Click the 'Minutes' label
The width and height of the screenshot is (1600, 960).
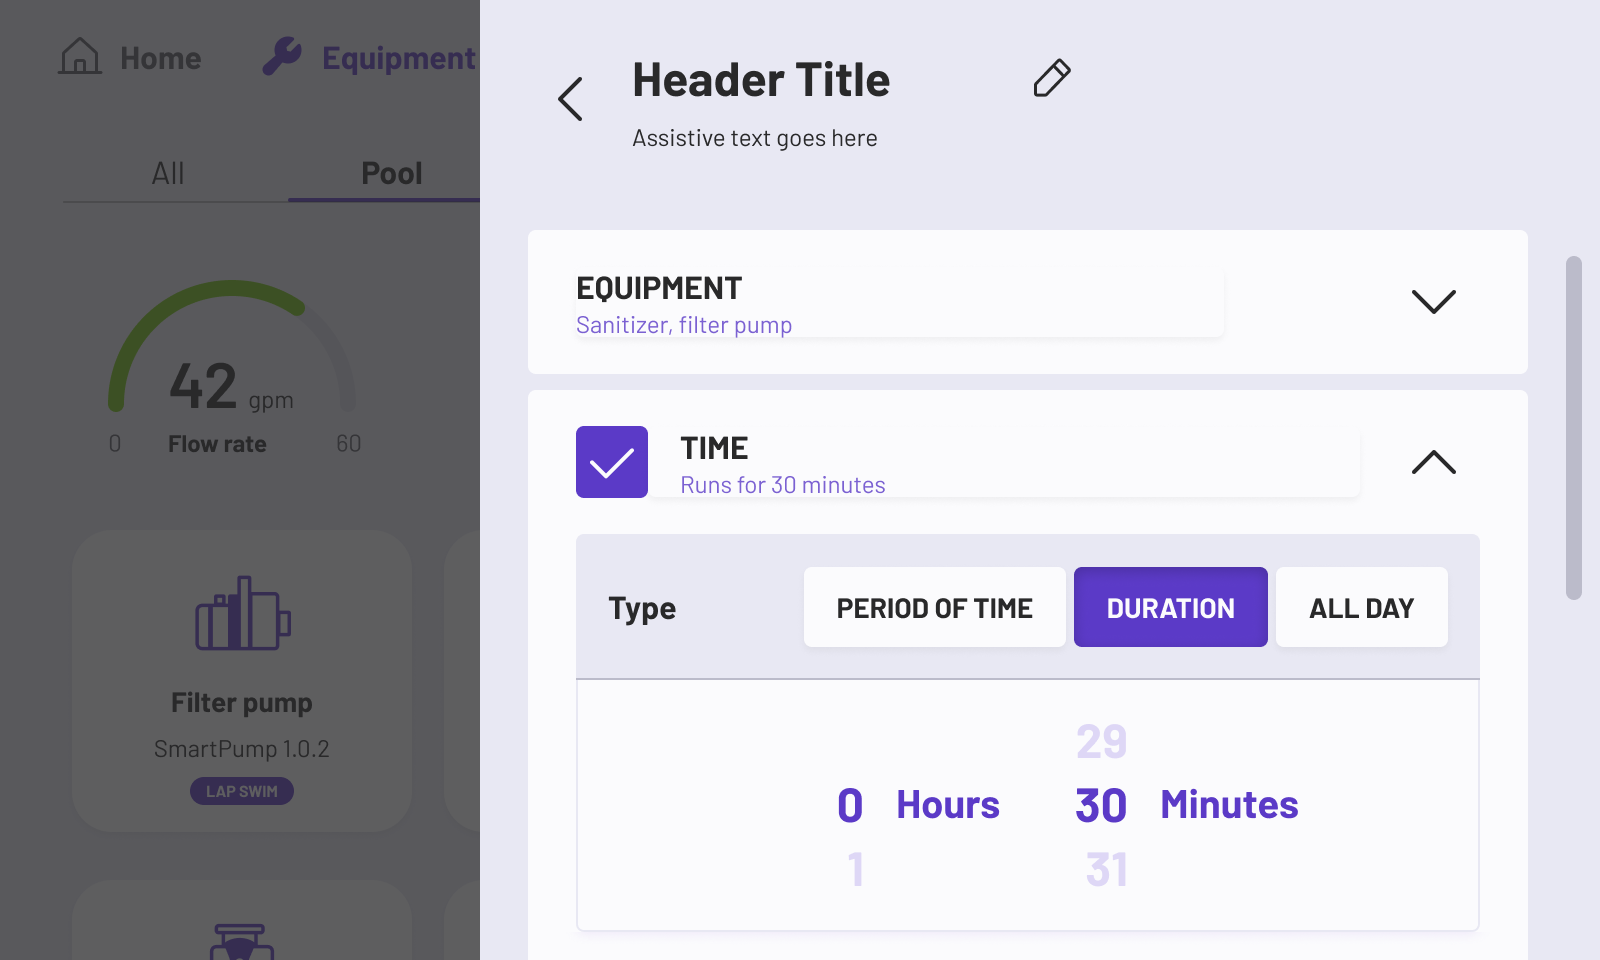1229,805
